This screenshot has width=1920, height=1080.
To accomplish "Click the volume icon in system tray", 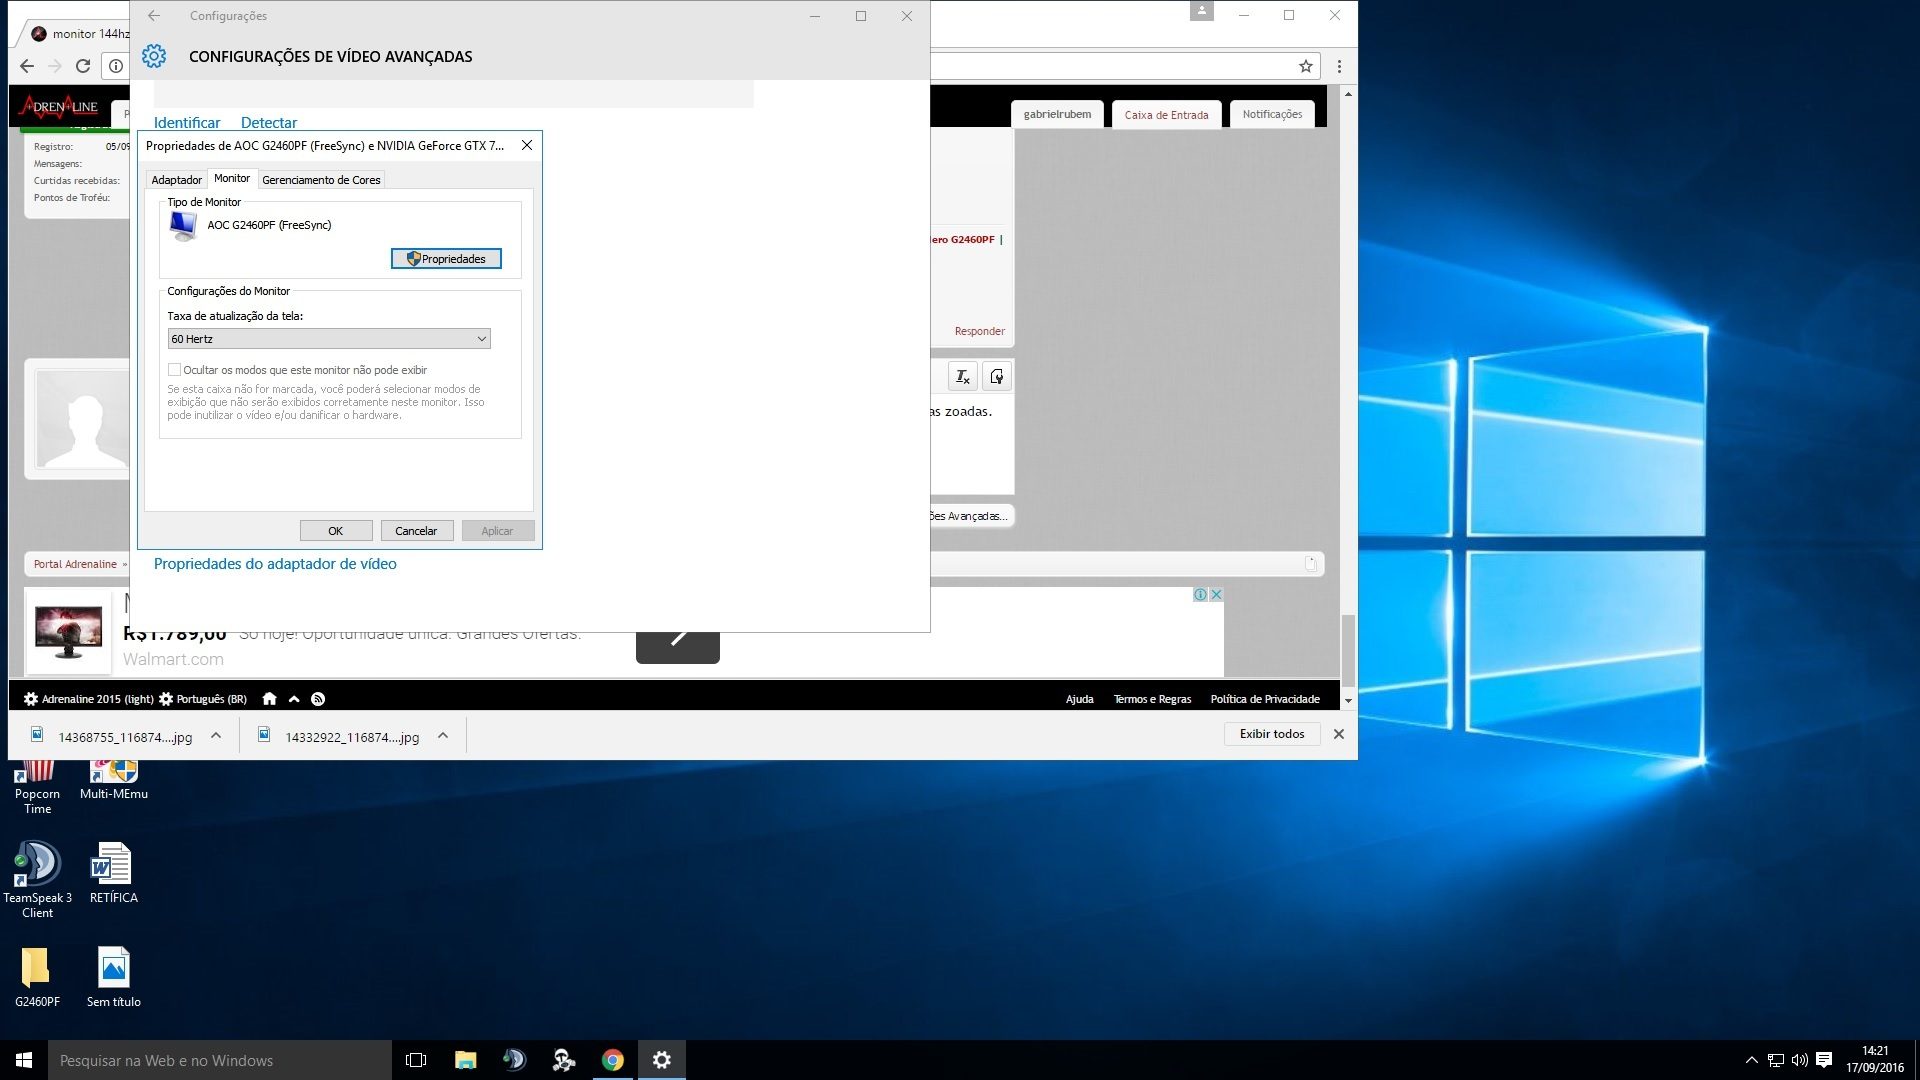I will [x=1799, y=1060].
